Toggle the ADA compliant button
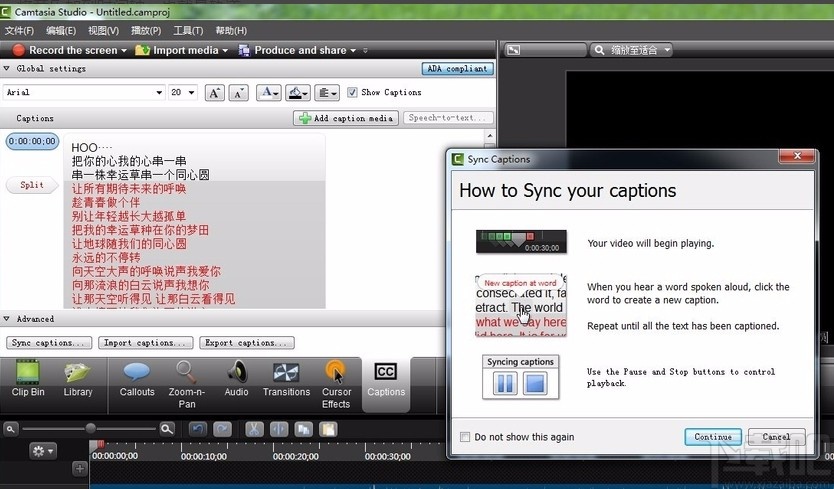834x489 pixels. coord(457,69)
